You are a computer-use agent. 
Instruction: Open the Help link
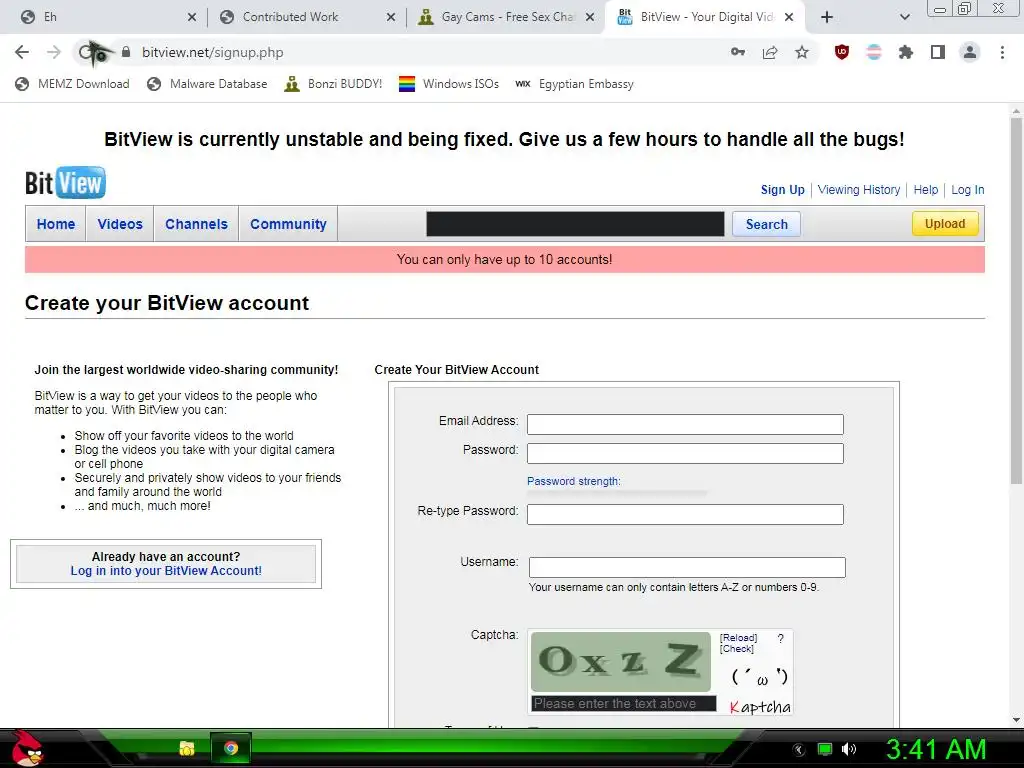pos(925,189)
